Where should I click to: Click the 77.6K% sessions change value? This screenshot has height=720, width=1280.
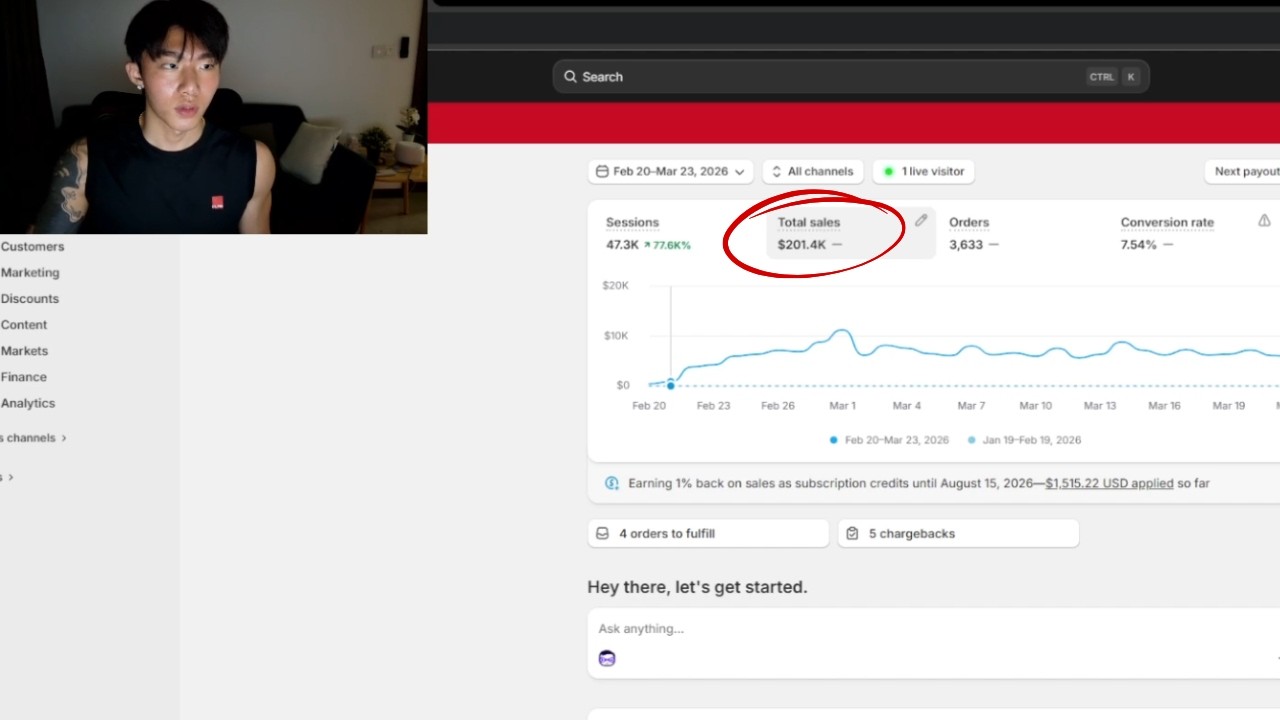coord(666,245)
